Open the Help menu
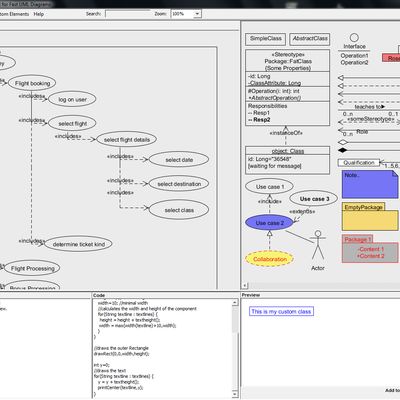This screenshot has width=400, height=400. [39, 14]
